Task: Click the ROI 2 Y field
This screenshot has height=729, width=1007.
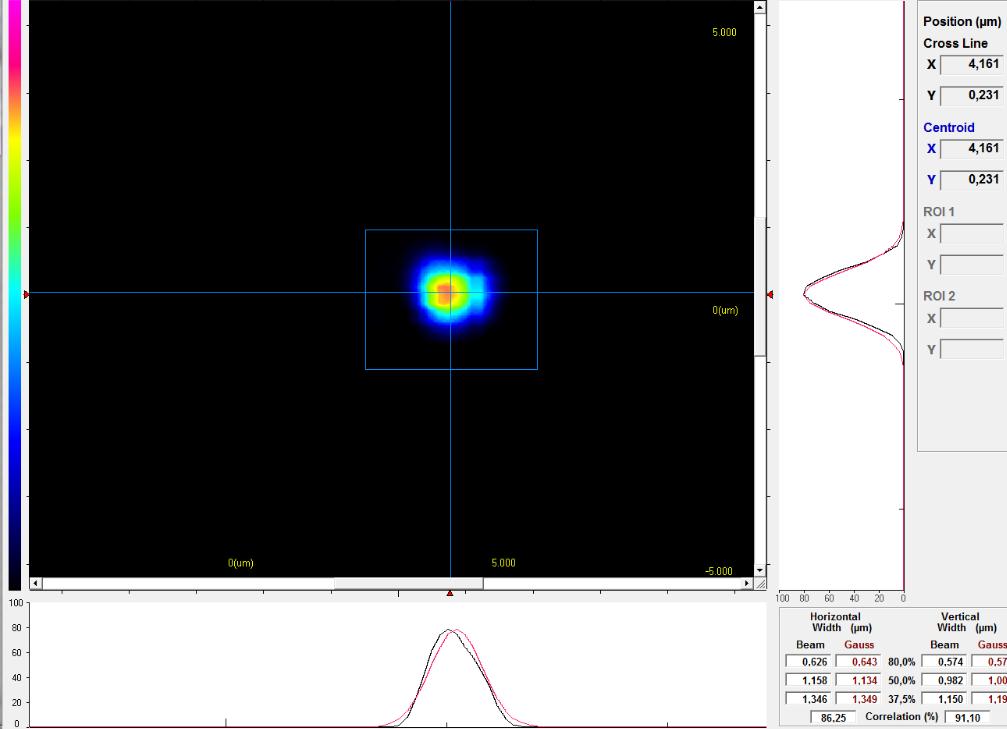Action: pos(972,349)
